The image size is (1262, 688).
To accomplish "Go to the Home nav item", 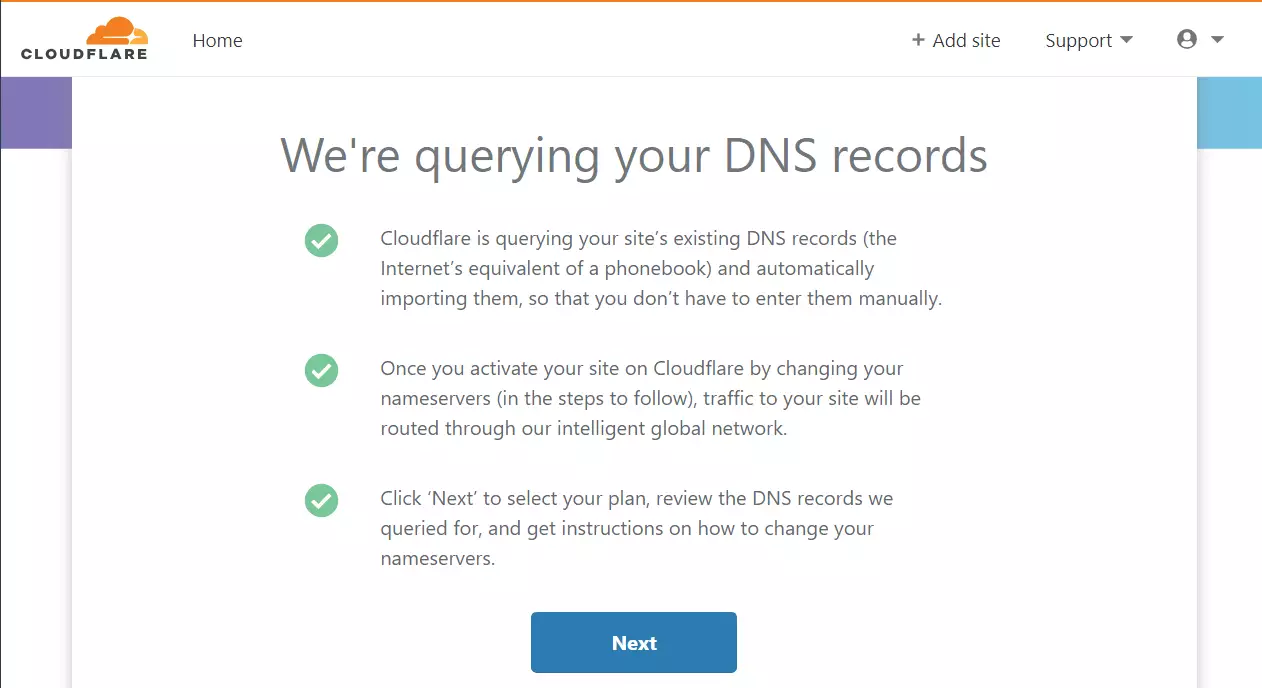I will coord(217,40).
